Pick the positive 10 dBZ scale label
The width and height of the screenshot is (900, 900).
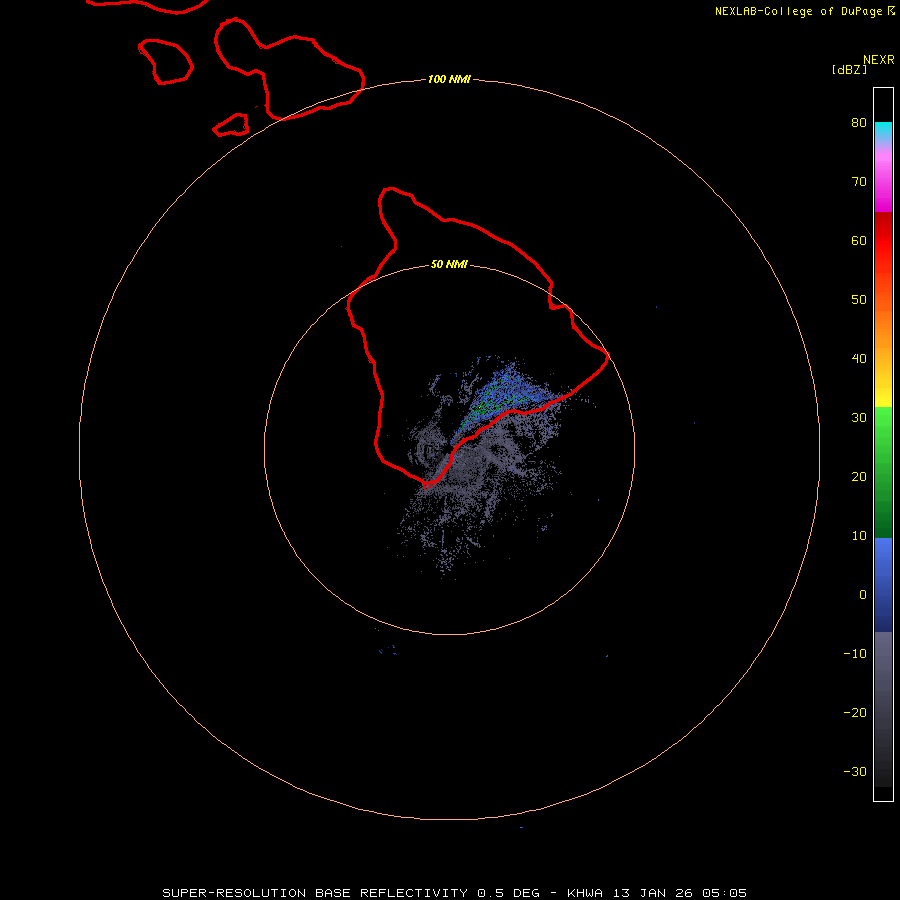pos(859,536)
